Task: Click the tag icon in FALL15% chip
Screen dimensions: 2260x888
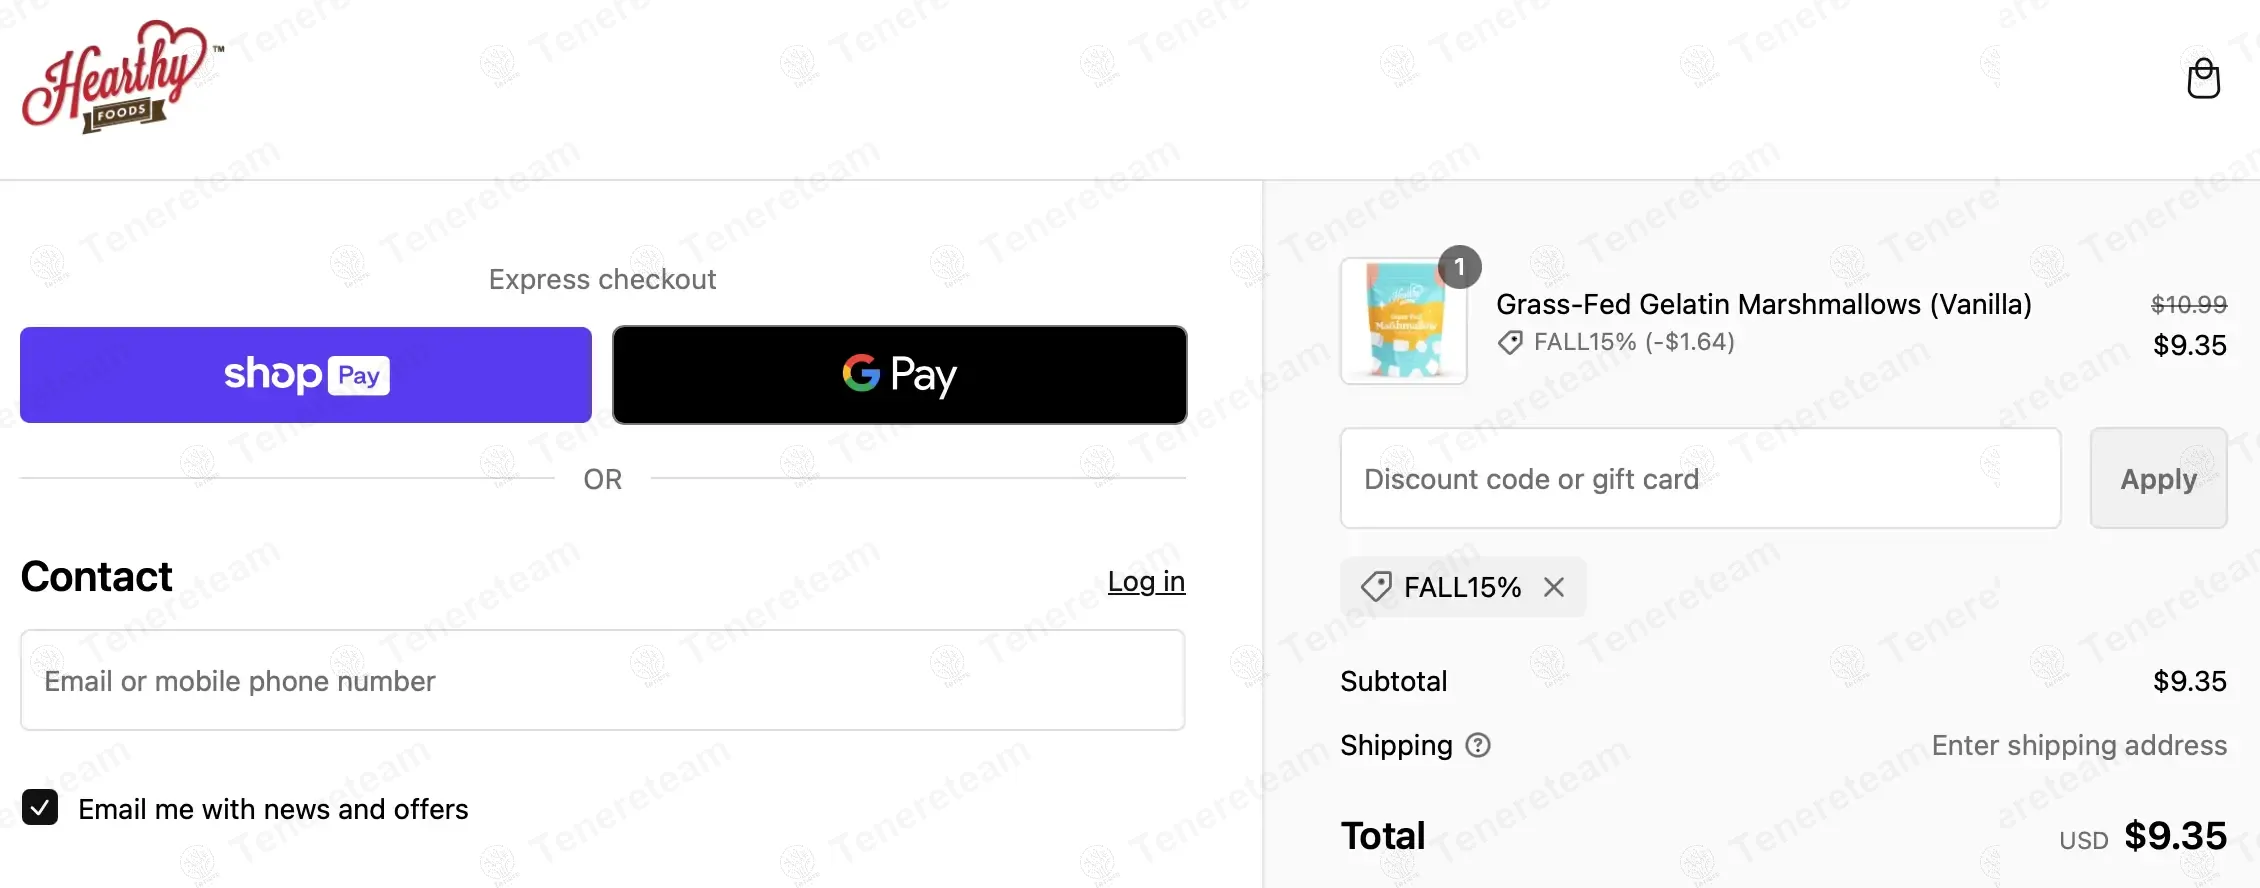Action: [1376, 587]
